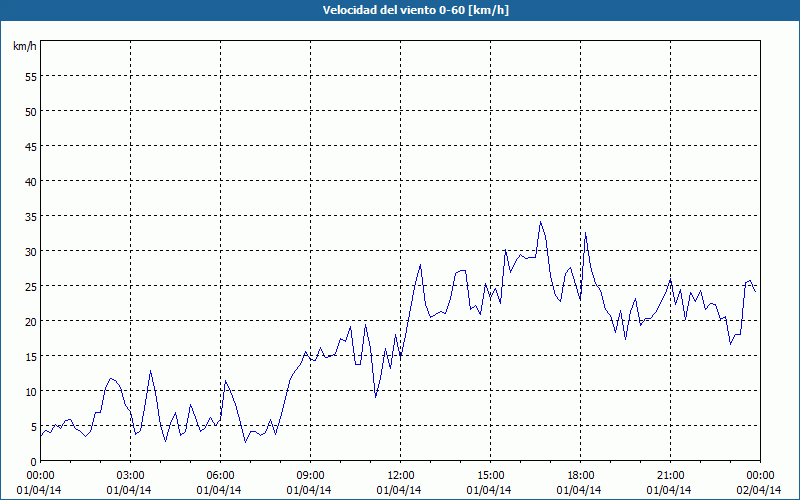Click the 20 label on the vertical axis

click(x=31, y=321)
